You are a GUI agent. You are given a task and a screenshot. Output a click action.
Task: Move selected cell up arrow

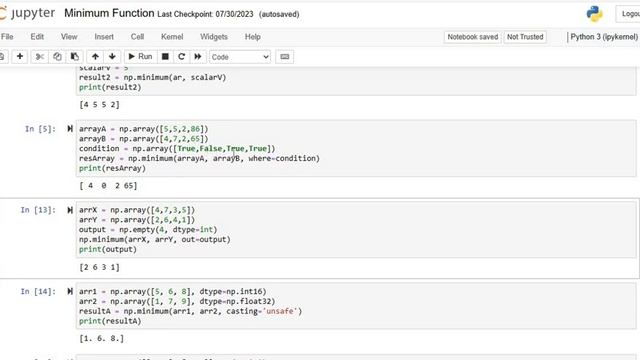95,57
